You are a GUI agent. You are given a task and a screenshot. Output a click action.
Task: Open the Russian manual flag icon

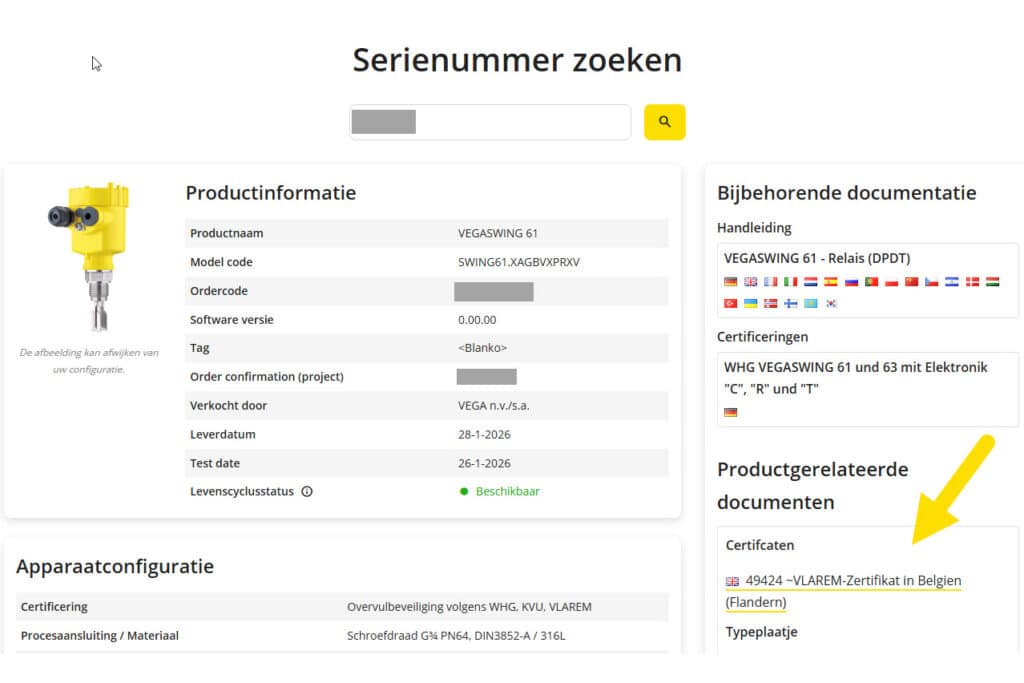pyautogui.click(x=850, y=282)
